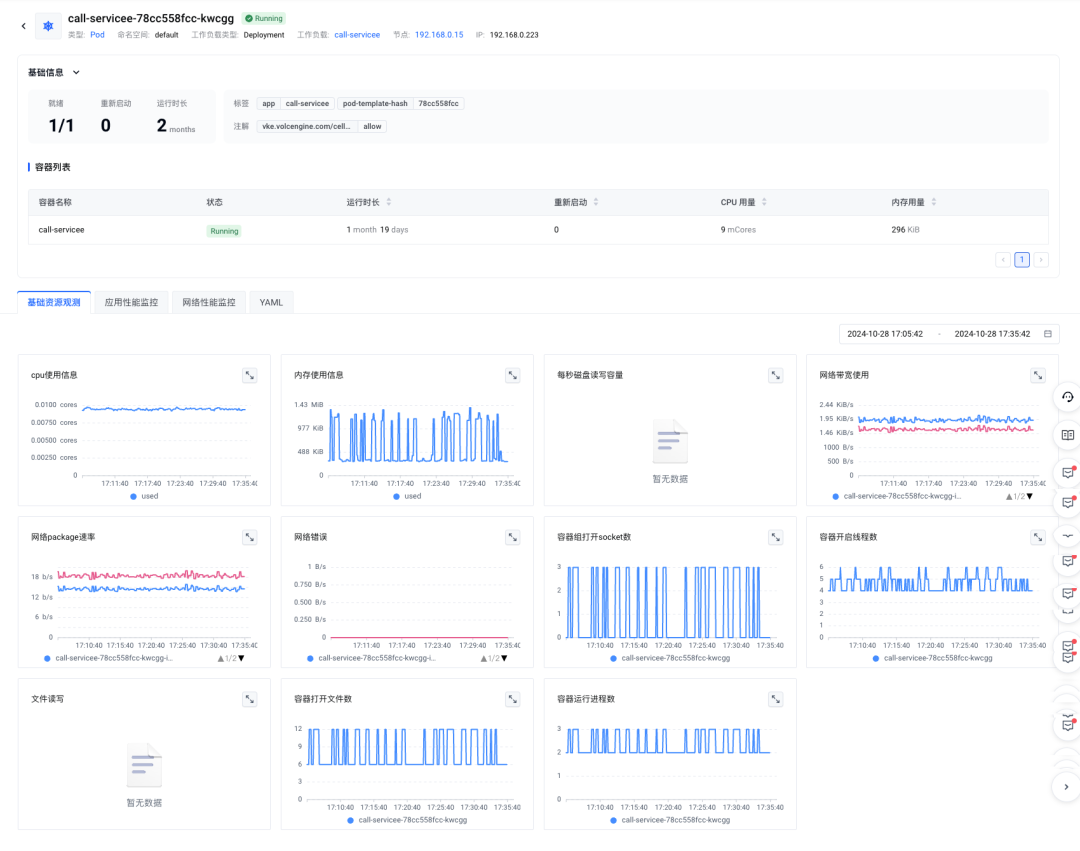Enlarge the 容器组打开socket数 chart
This screenshot has height=851, width=1080.
[775, 537]
